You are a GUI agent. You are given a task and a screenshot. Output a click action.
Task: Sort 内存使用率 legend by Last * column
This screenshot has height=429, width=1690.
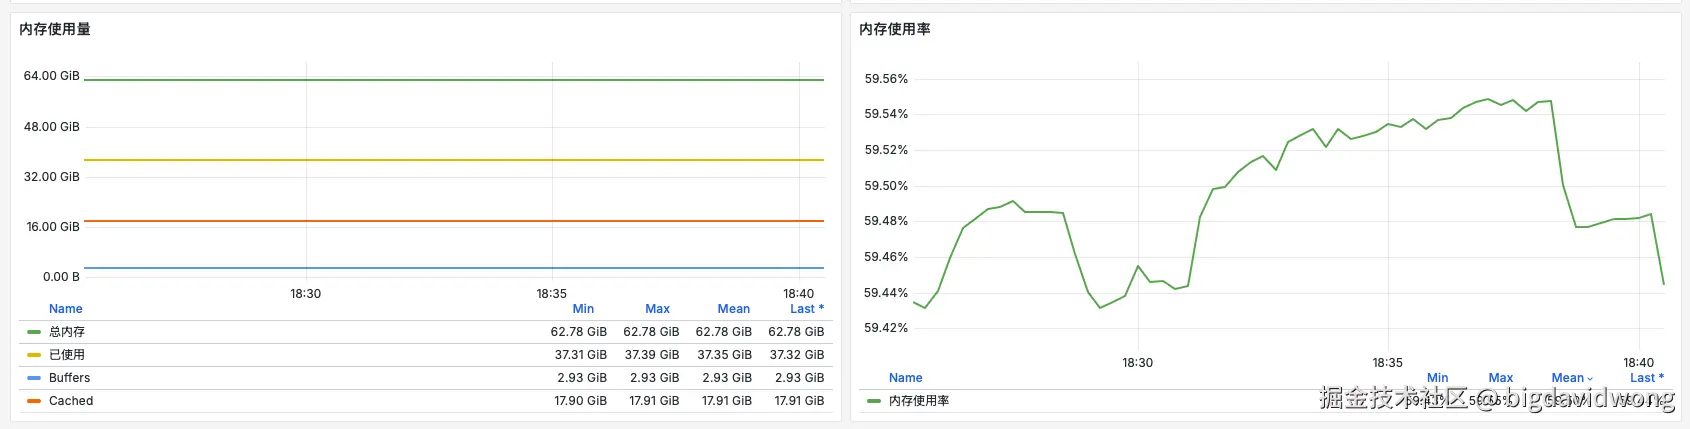[1646, 378]
